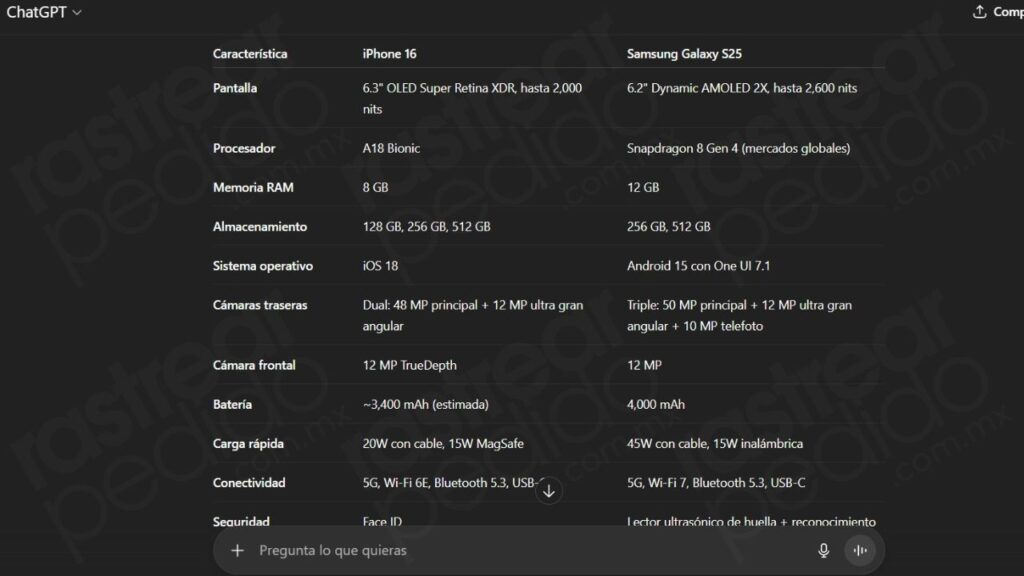This screenshot has height=576, width=1024.
Task: Select the "Cámaras traseras" row label
Action: click(x=260, y=305)
